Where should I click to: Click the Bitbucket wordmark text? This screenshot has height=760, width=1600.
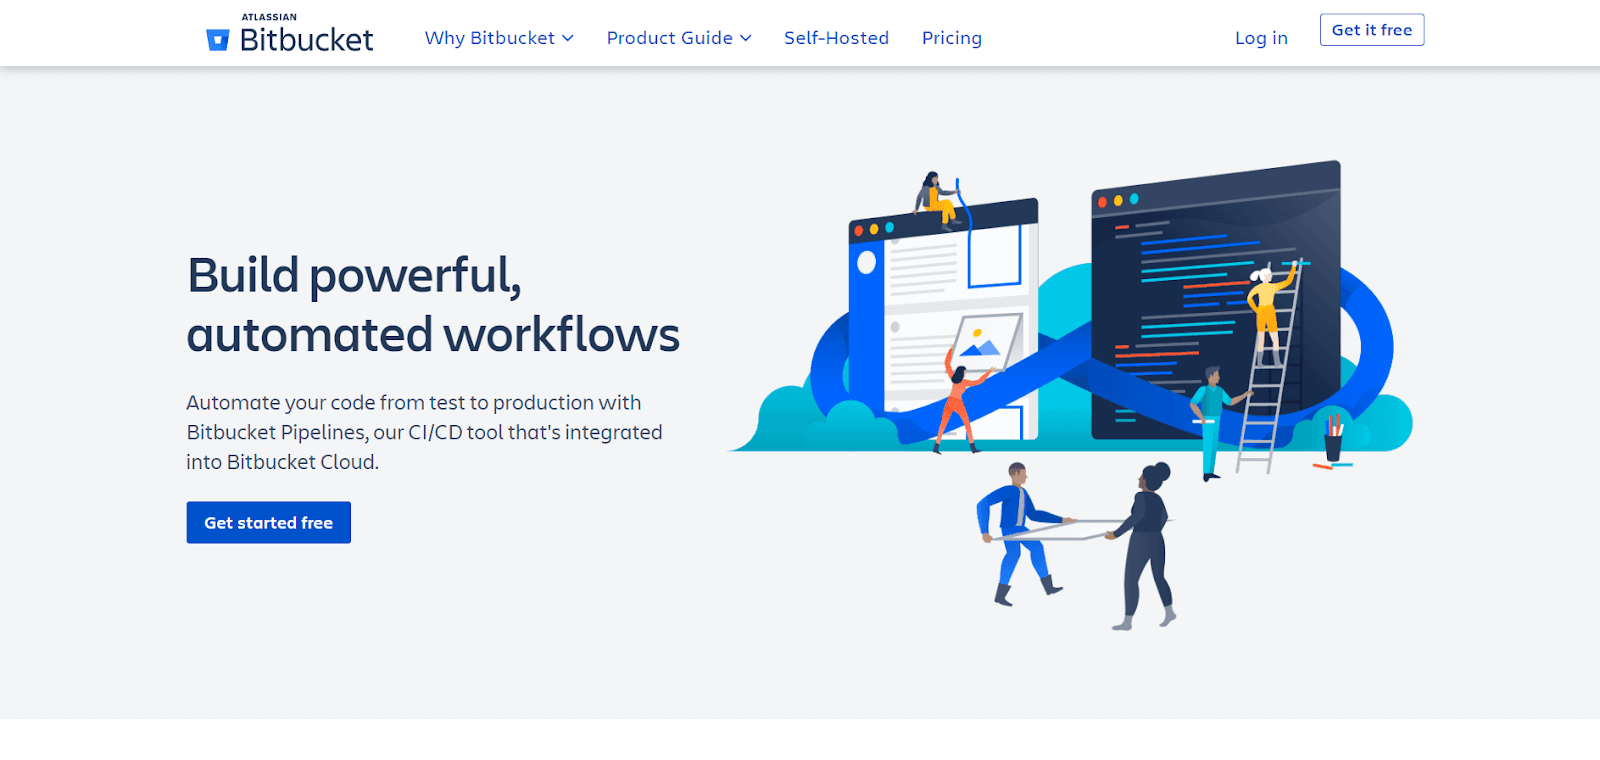pyautogui.click(x=306, y=40)
